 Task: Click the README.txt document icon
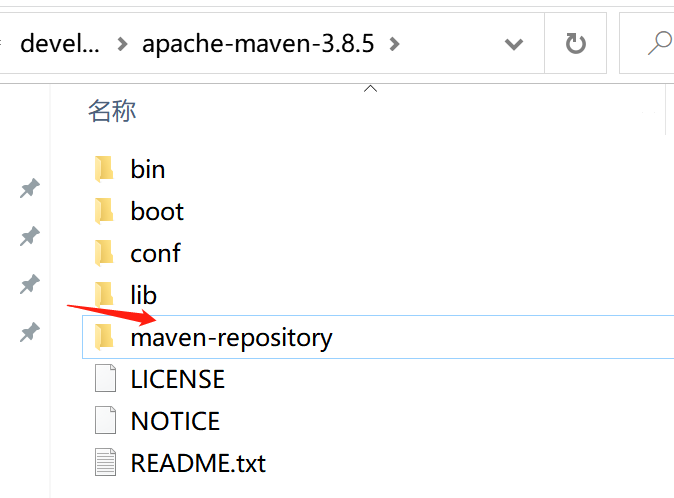click(x=105, y=463)
